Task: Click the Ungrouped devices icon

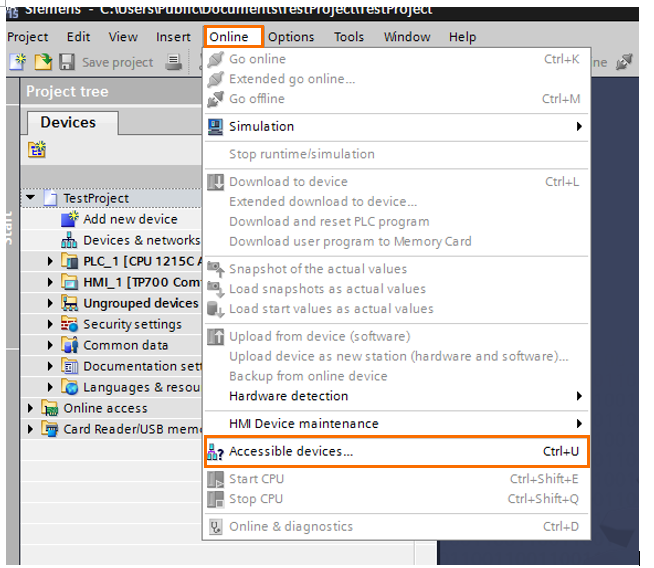Action: [x=69, y=303]
